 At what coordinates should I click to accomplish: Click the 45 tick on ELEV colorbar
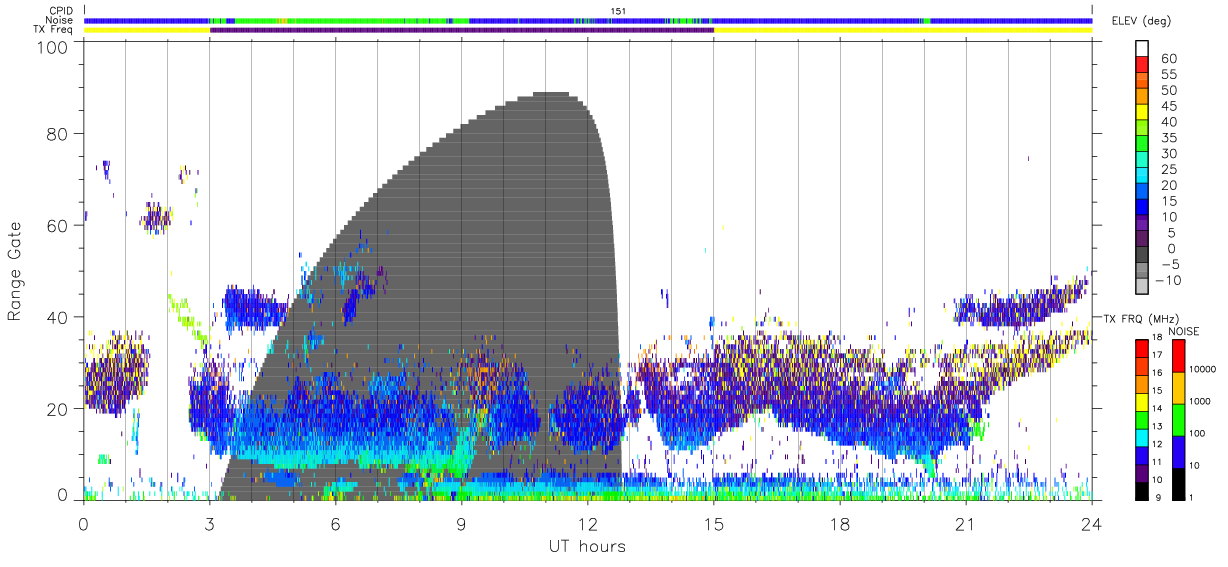pyautogui.click(x=1169, y=106)
